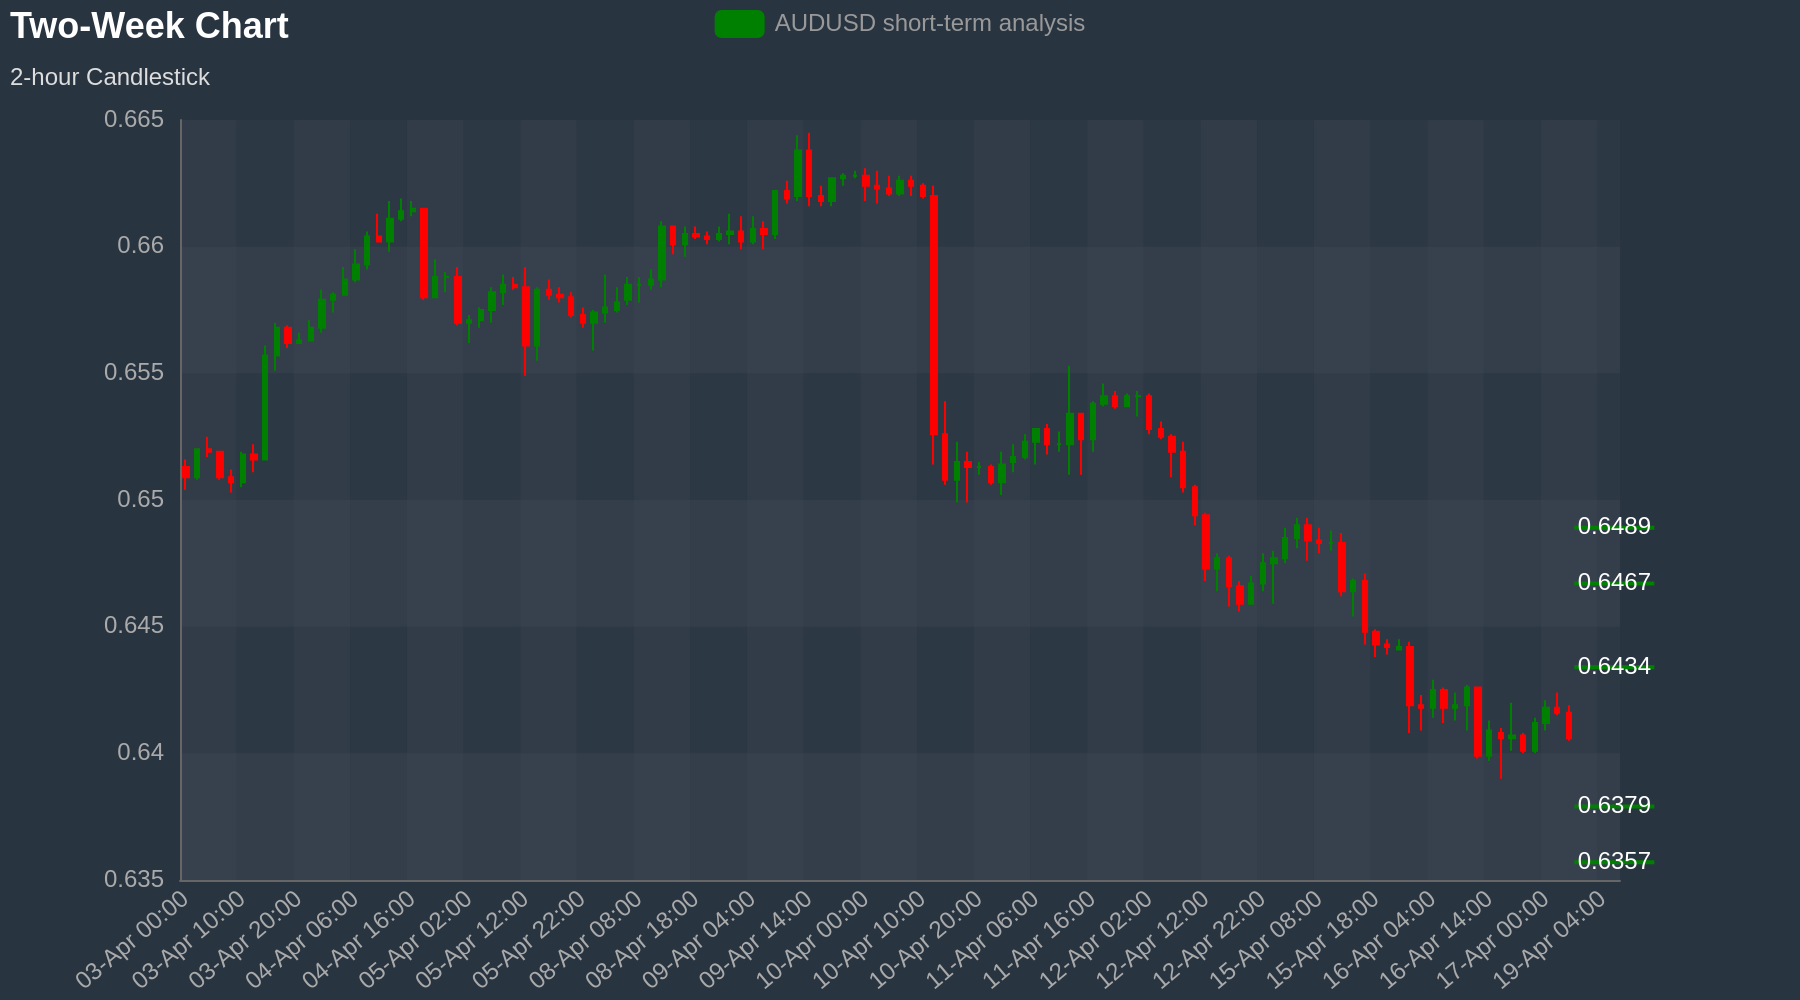Click the 0.665 y-axis label

[x=134, y=119]
